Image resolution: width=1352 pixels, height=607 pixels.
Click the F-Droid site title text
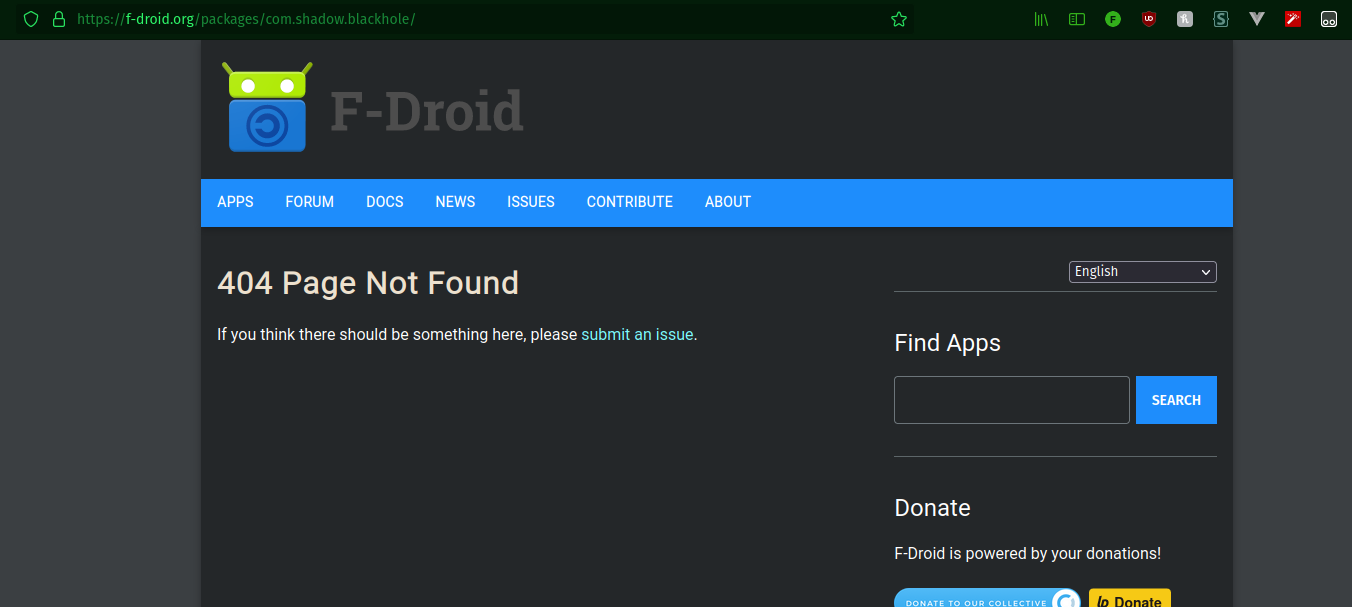point(427,111)
